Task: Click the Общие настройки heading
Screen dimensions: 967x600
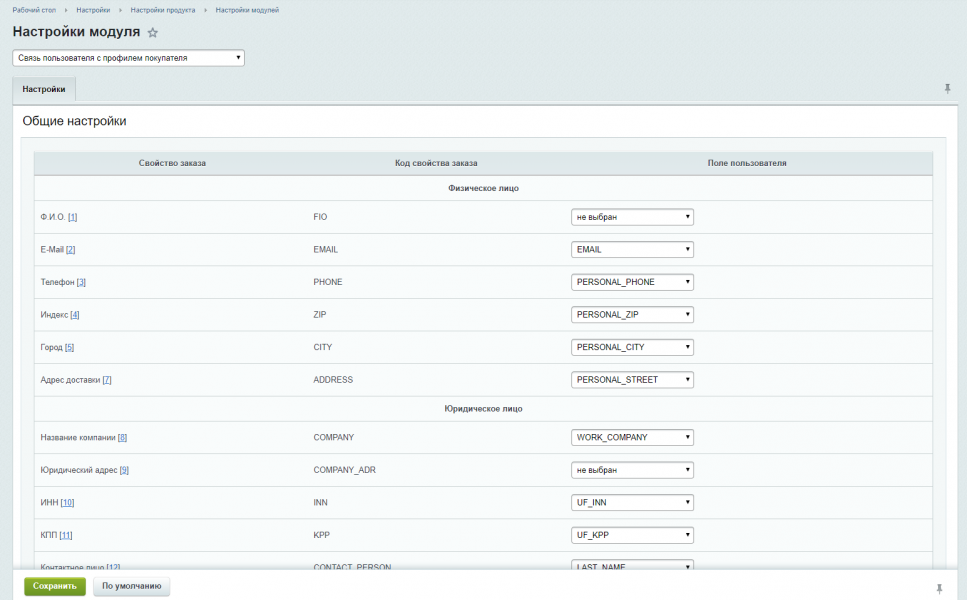Action: 74,121
